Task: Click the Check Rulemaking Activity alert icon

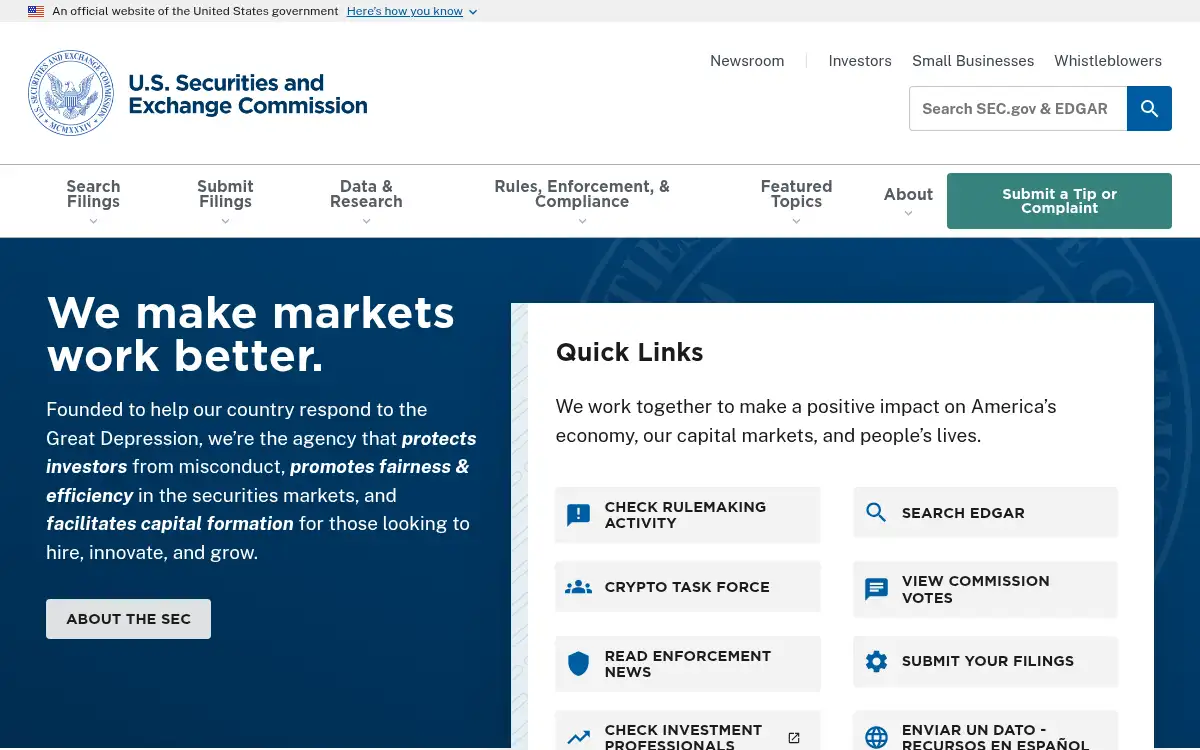Action: point(578,515)
